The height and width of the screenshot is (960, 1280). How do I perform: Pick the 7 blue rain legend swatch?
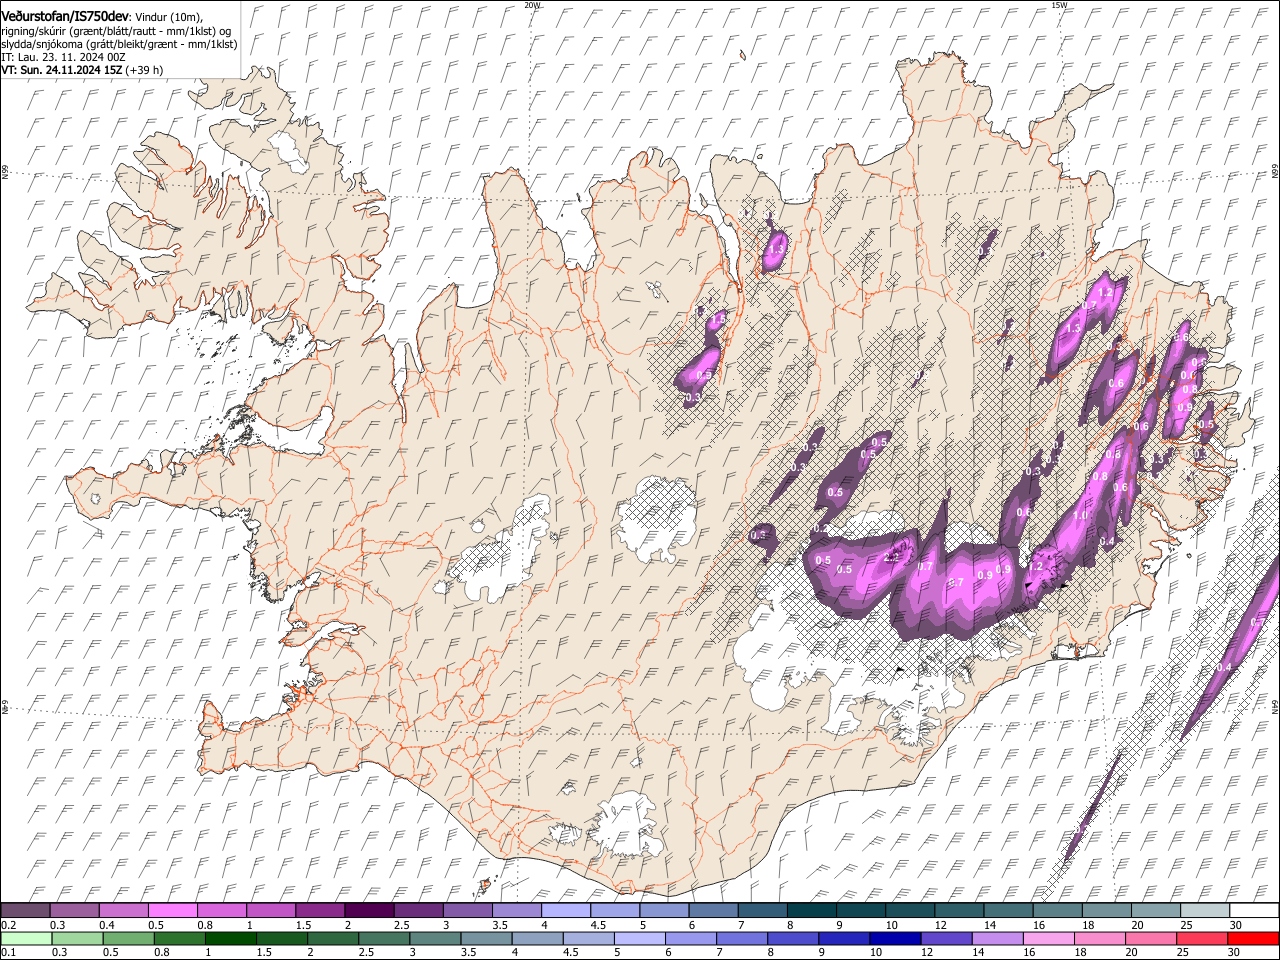tap(742, 938)
